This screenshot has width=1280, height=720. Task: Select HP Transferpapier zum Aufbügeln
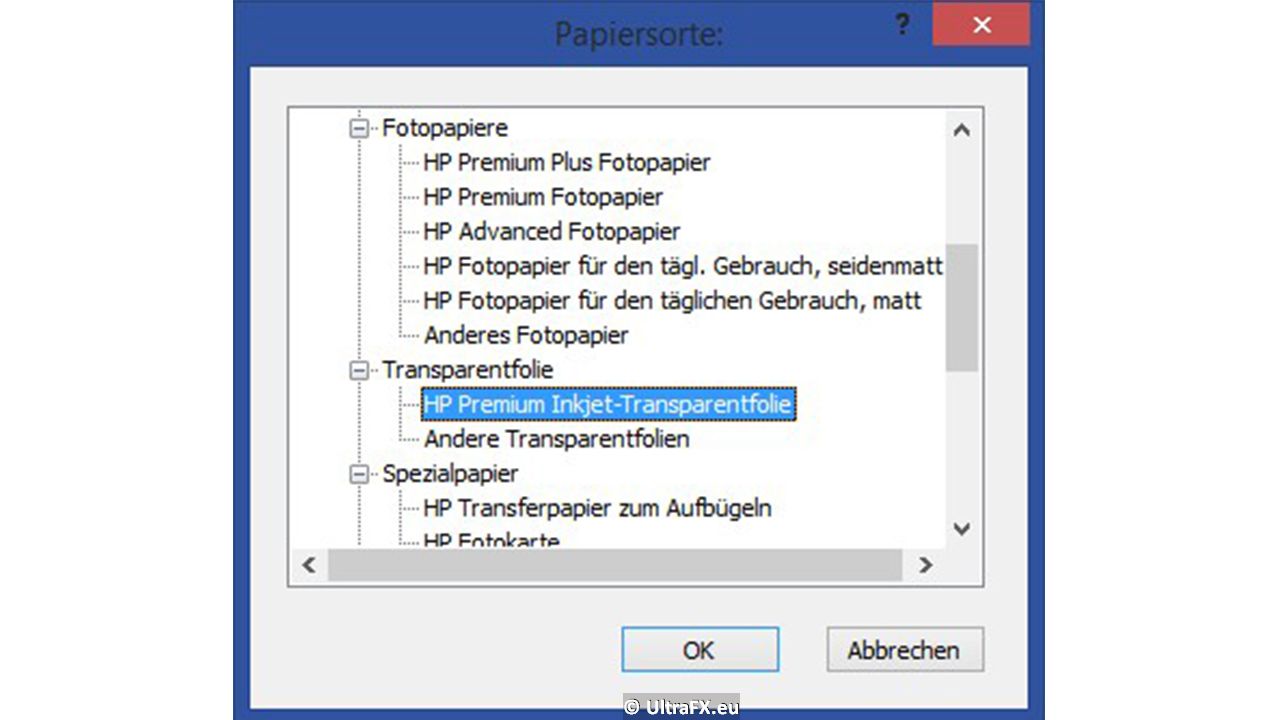click(x=597, y=508)
